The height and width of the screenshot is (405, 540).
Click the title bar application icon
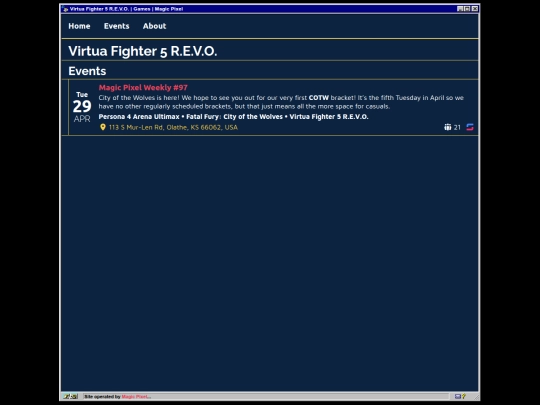point(65,9)
